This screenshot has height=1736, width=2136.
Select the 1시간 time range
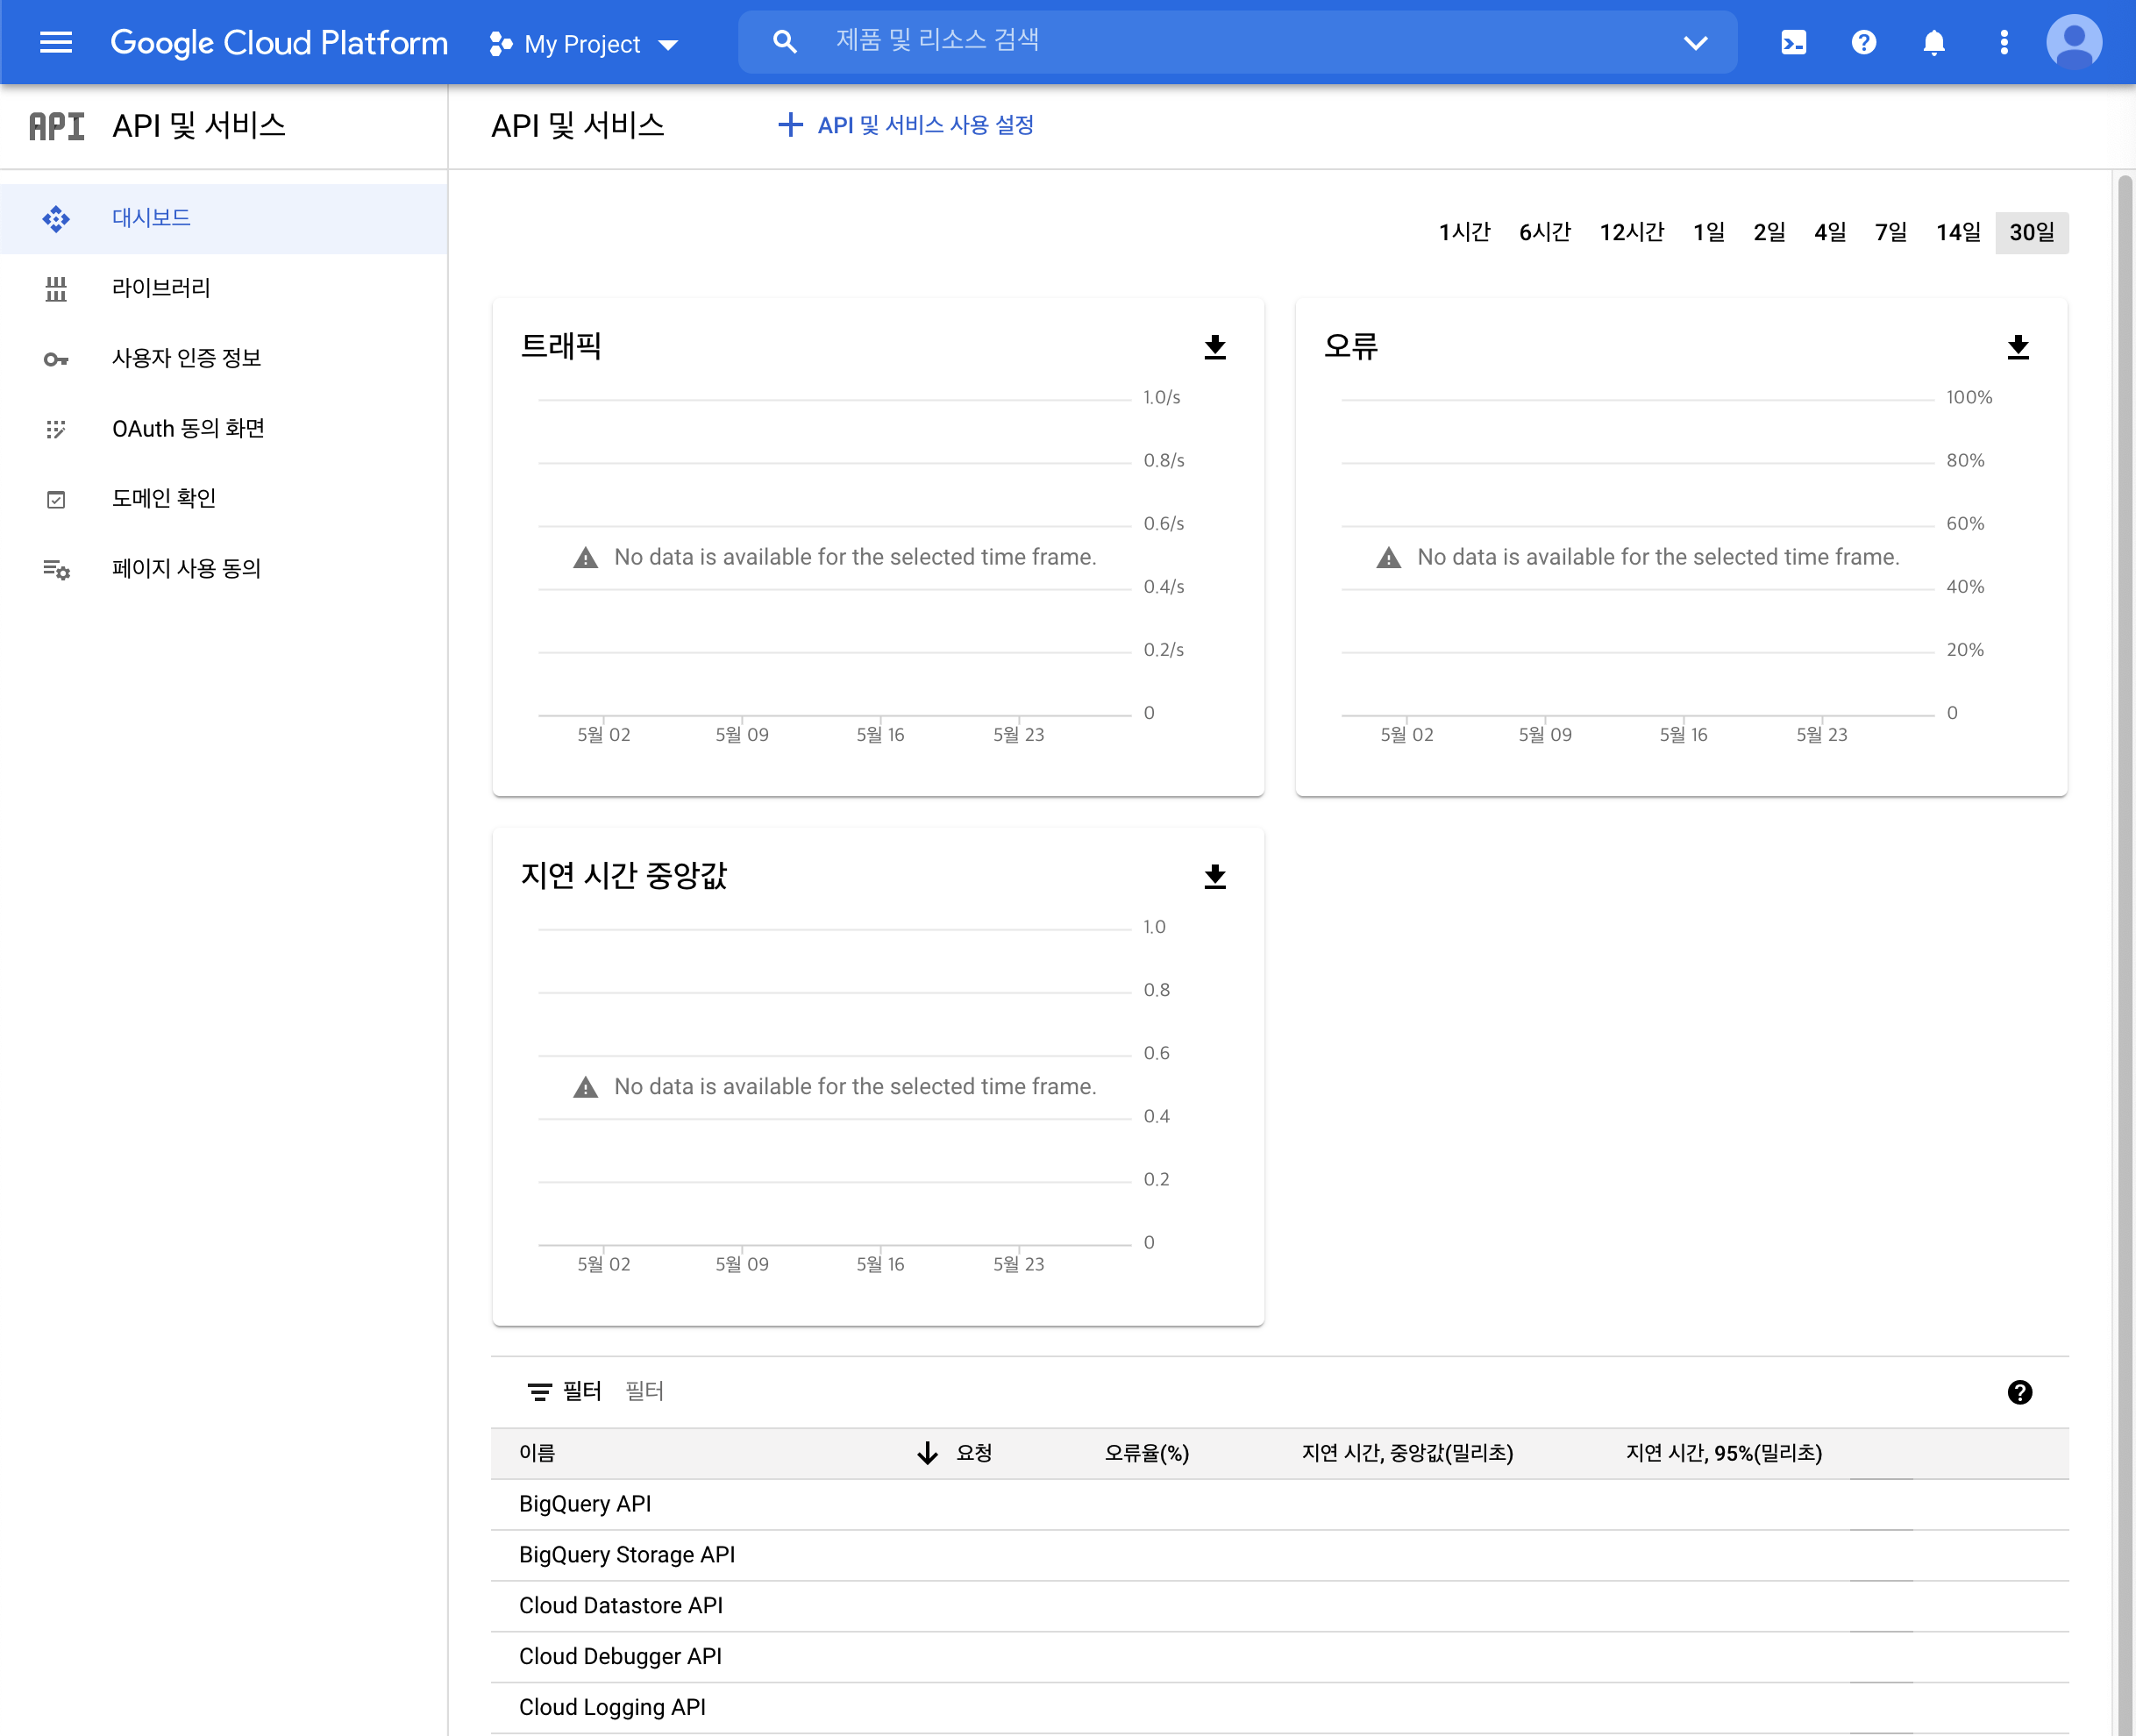click(x=1464, y=232)
